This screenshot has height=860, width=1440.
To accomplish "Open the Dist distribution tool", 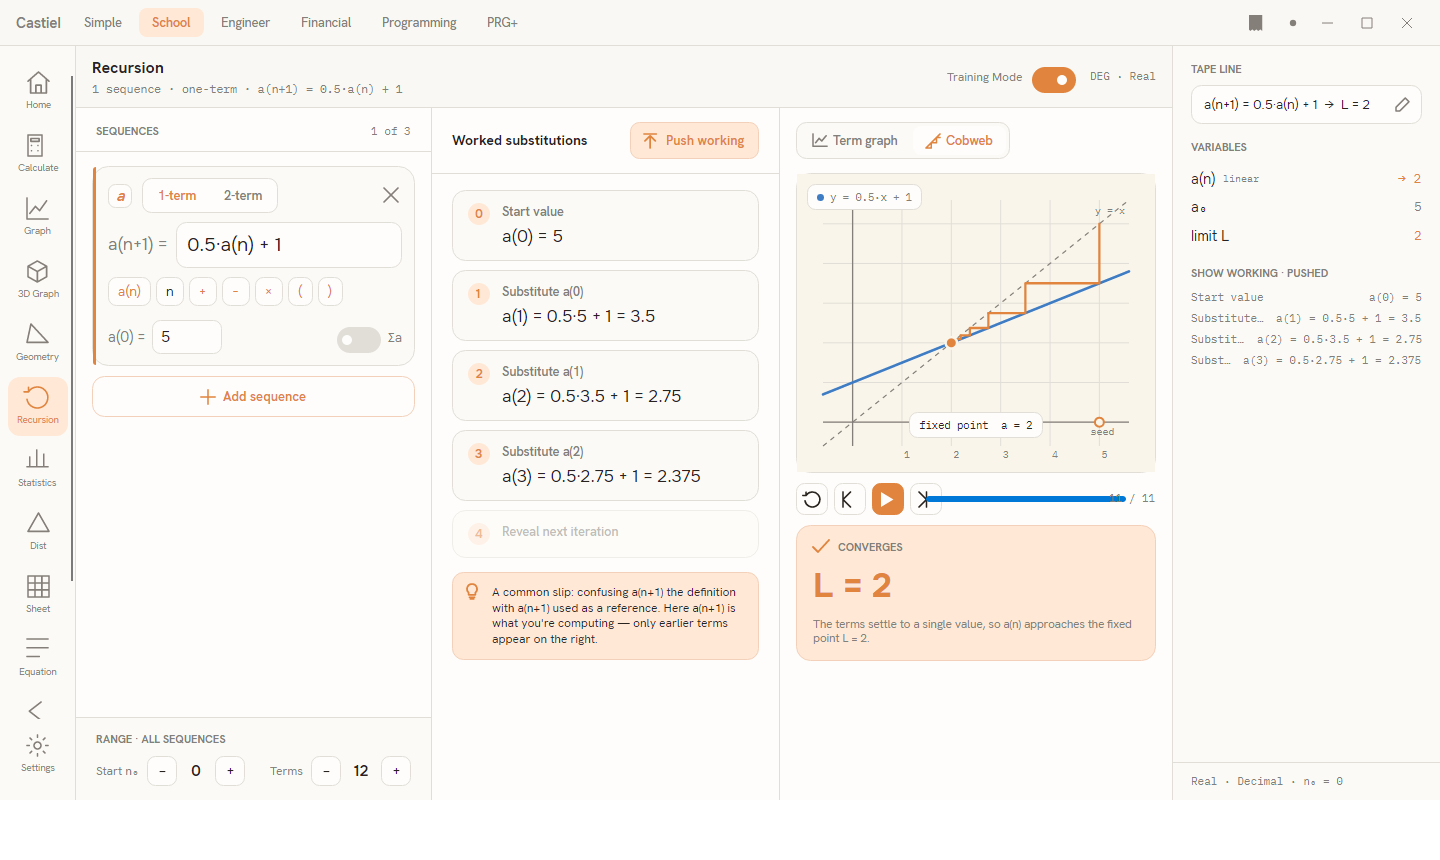I will (x=38, y=531).
